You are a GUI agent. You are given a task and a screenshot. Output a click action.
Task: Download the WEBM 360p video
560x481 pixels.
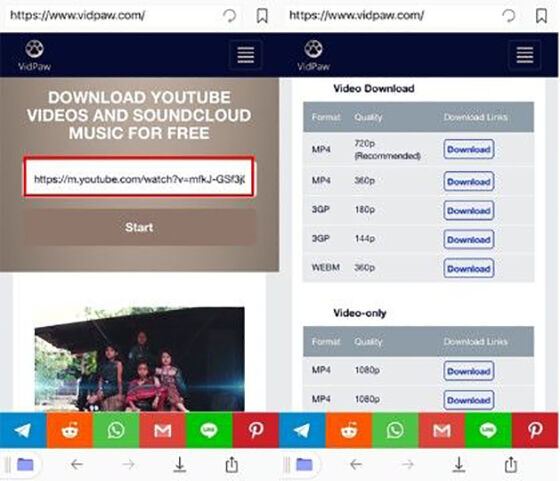tap(469, 268)
